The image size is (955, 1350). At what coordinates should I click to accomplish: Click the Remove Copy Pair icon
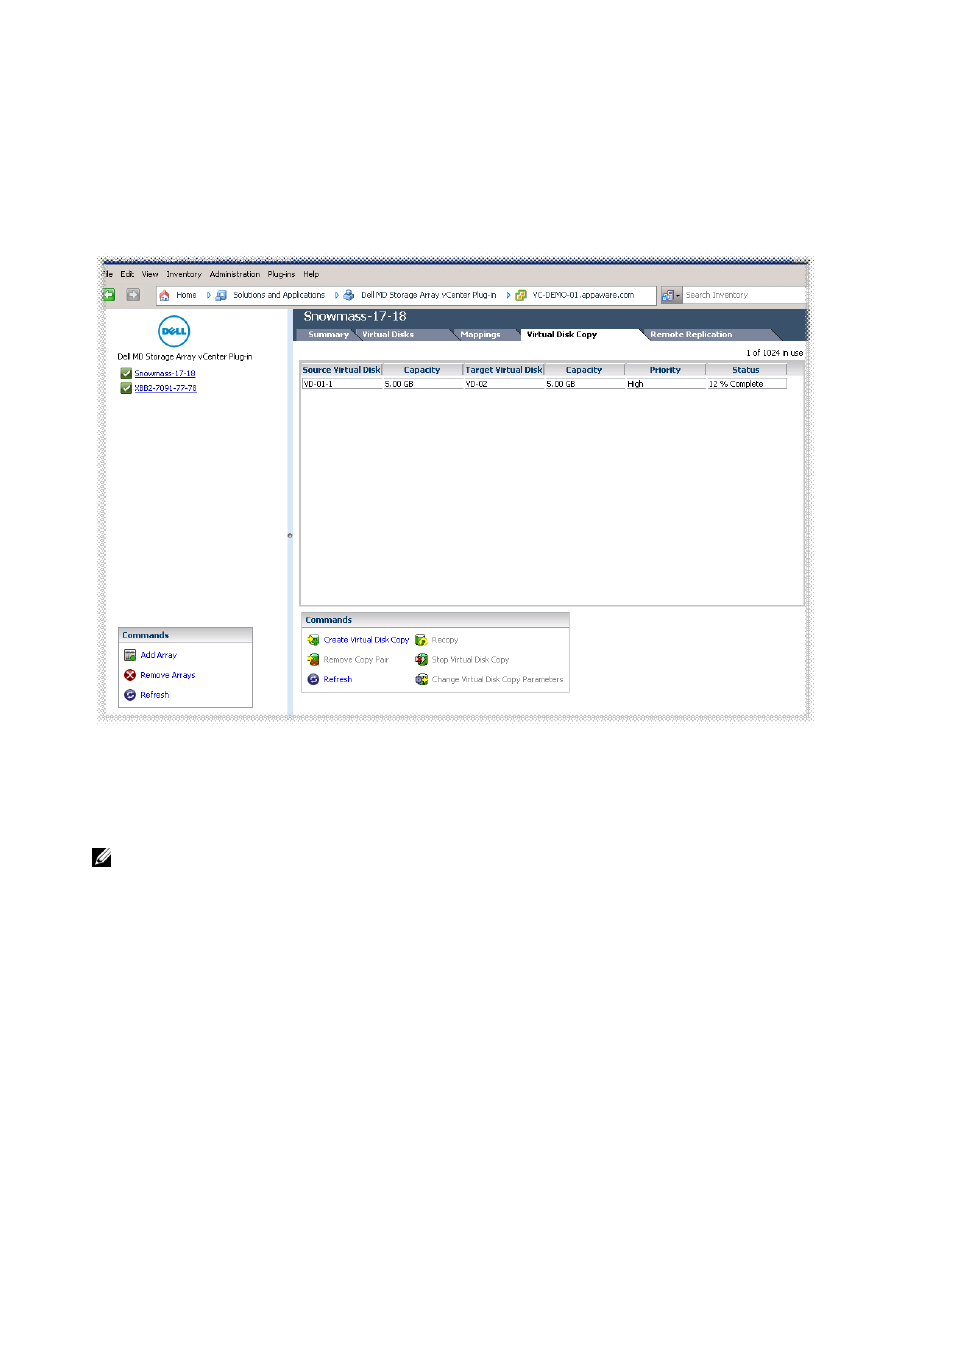pyautogui.click(x=313, y=660)
